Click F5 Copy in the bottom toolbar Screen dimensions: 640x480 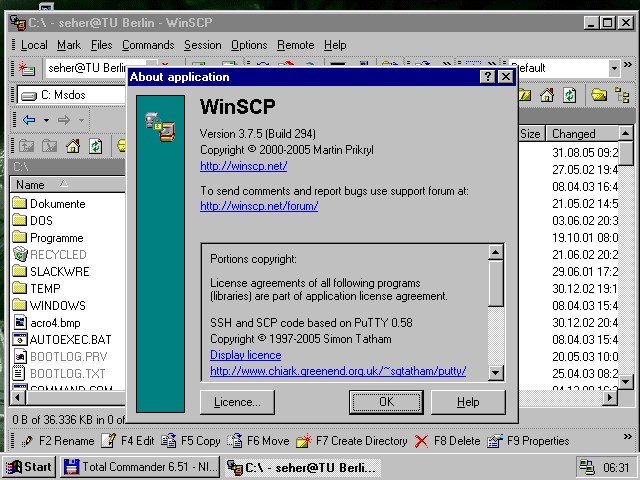tap(191, 441)
